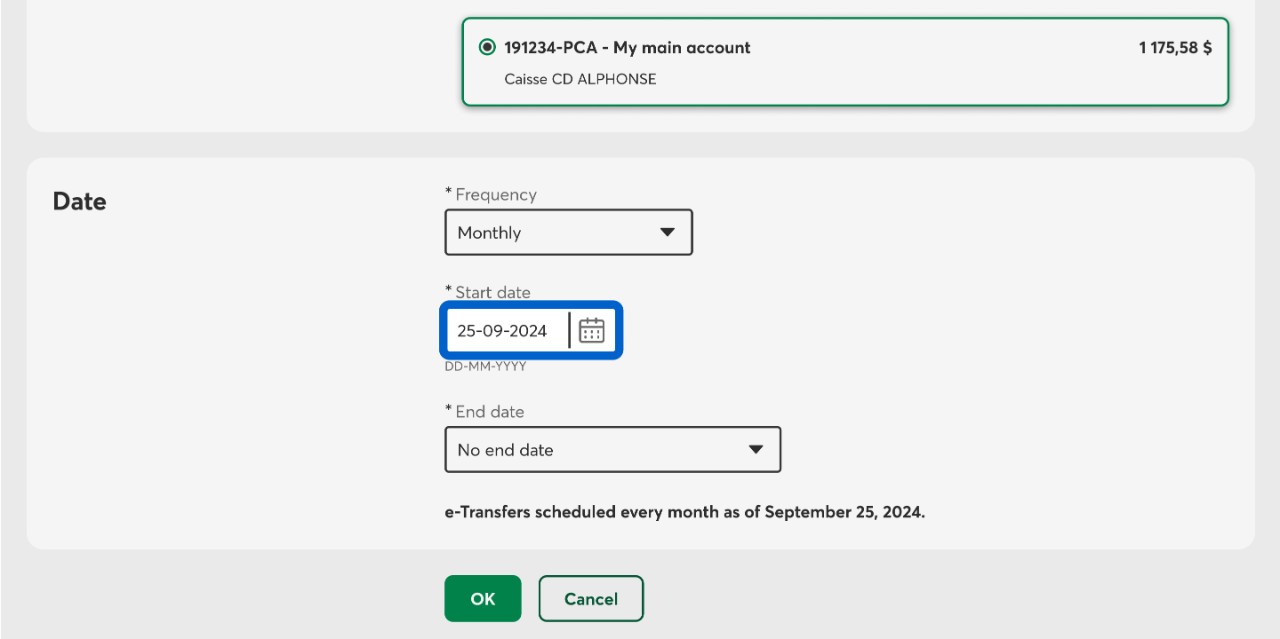Click the Frequency dropdown arrow
Screen dimensions: 1280x639
[668, 232]
